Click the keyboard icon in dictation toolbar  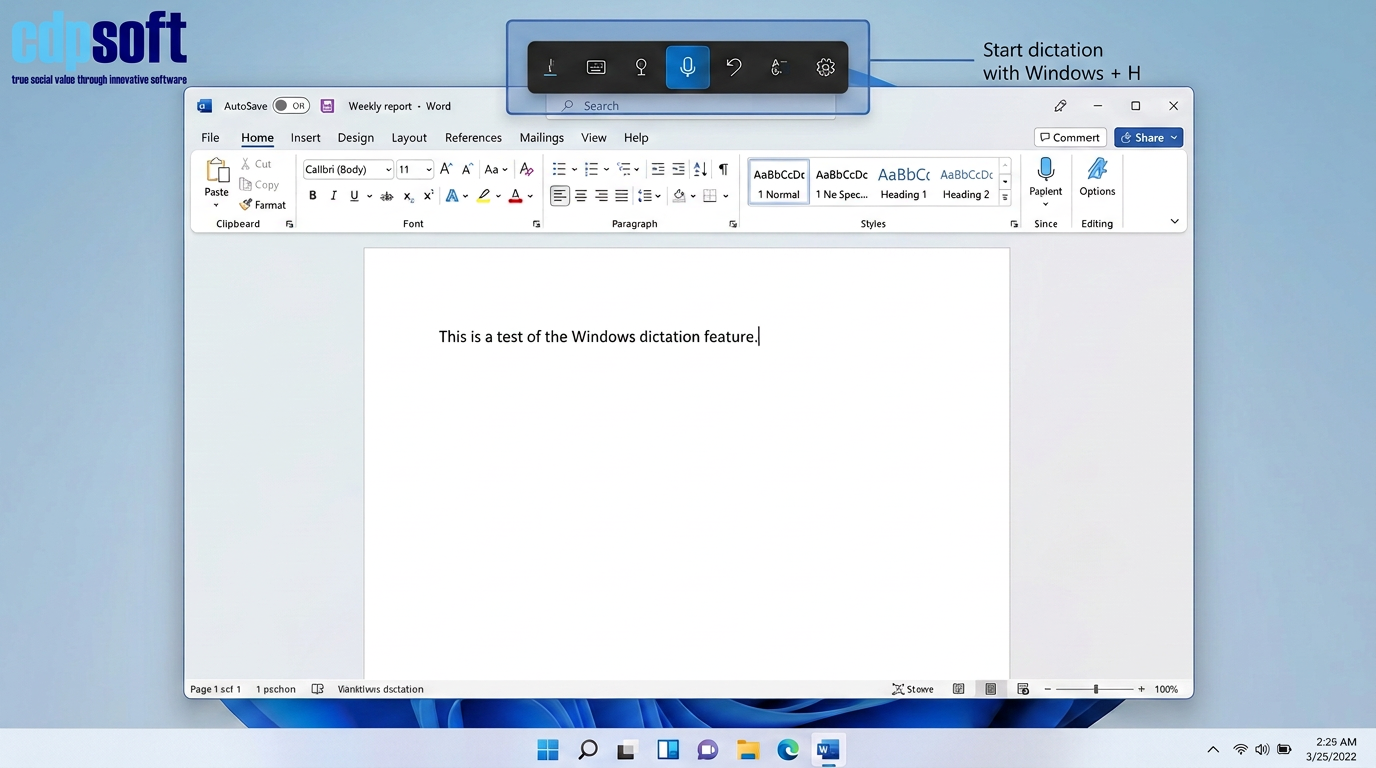596,67
